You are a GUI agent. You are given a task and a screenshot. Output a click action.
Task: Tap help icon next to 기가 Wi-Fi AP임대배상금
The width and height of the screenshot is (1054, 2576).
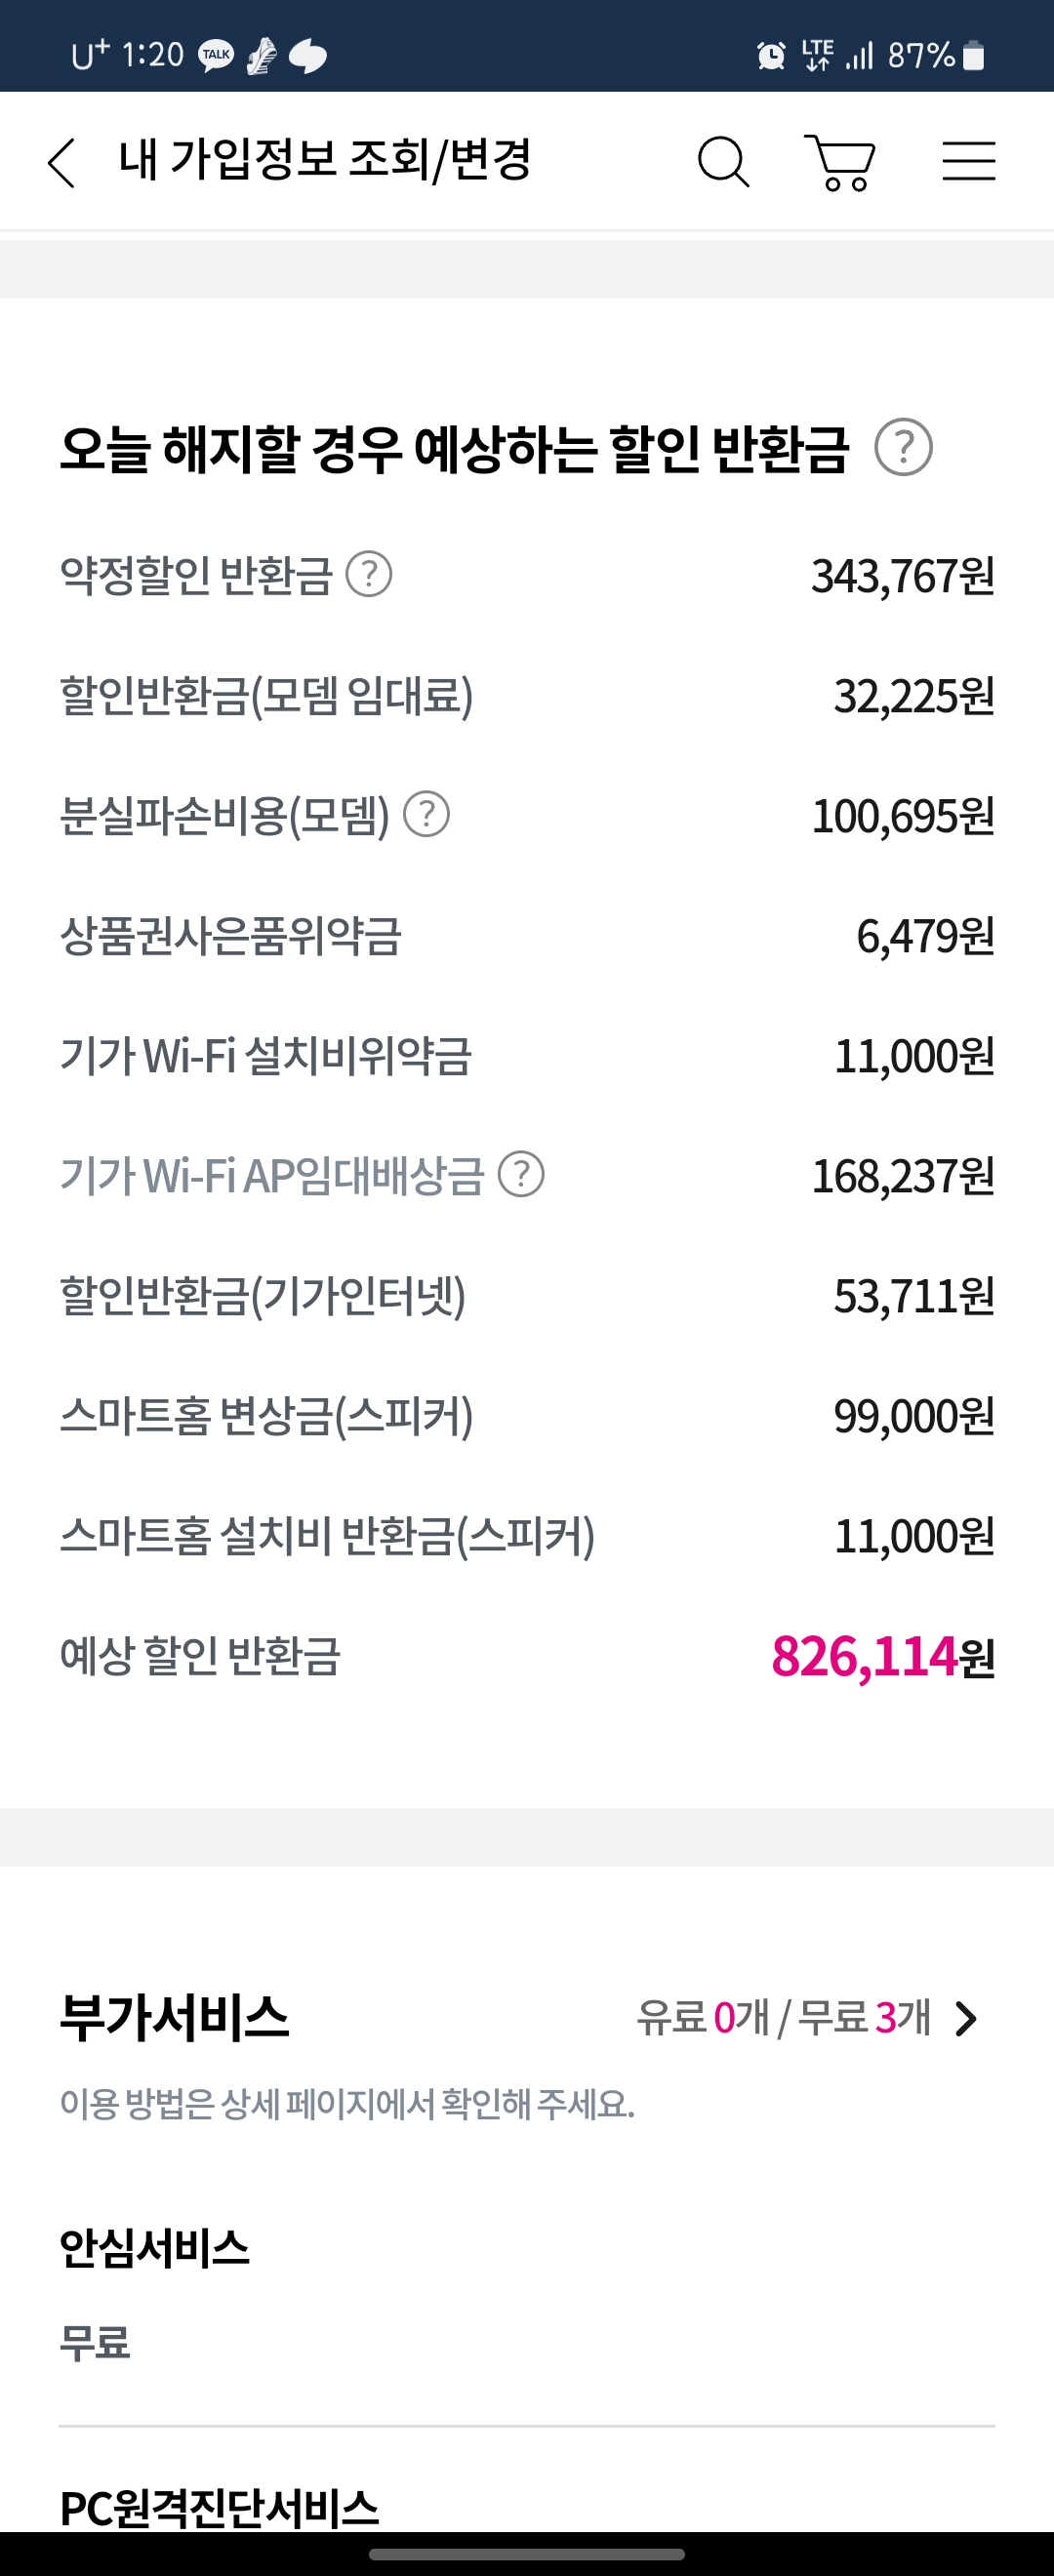pyautogui.click(x=521, y=1174)
